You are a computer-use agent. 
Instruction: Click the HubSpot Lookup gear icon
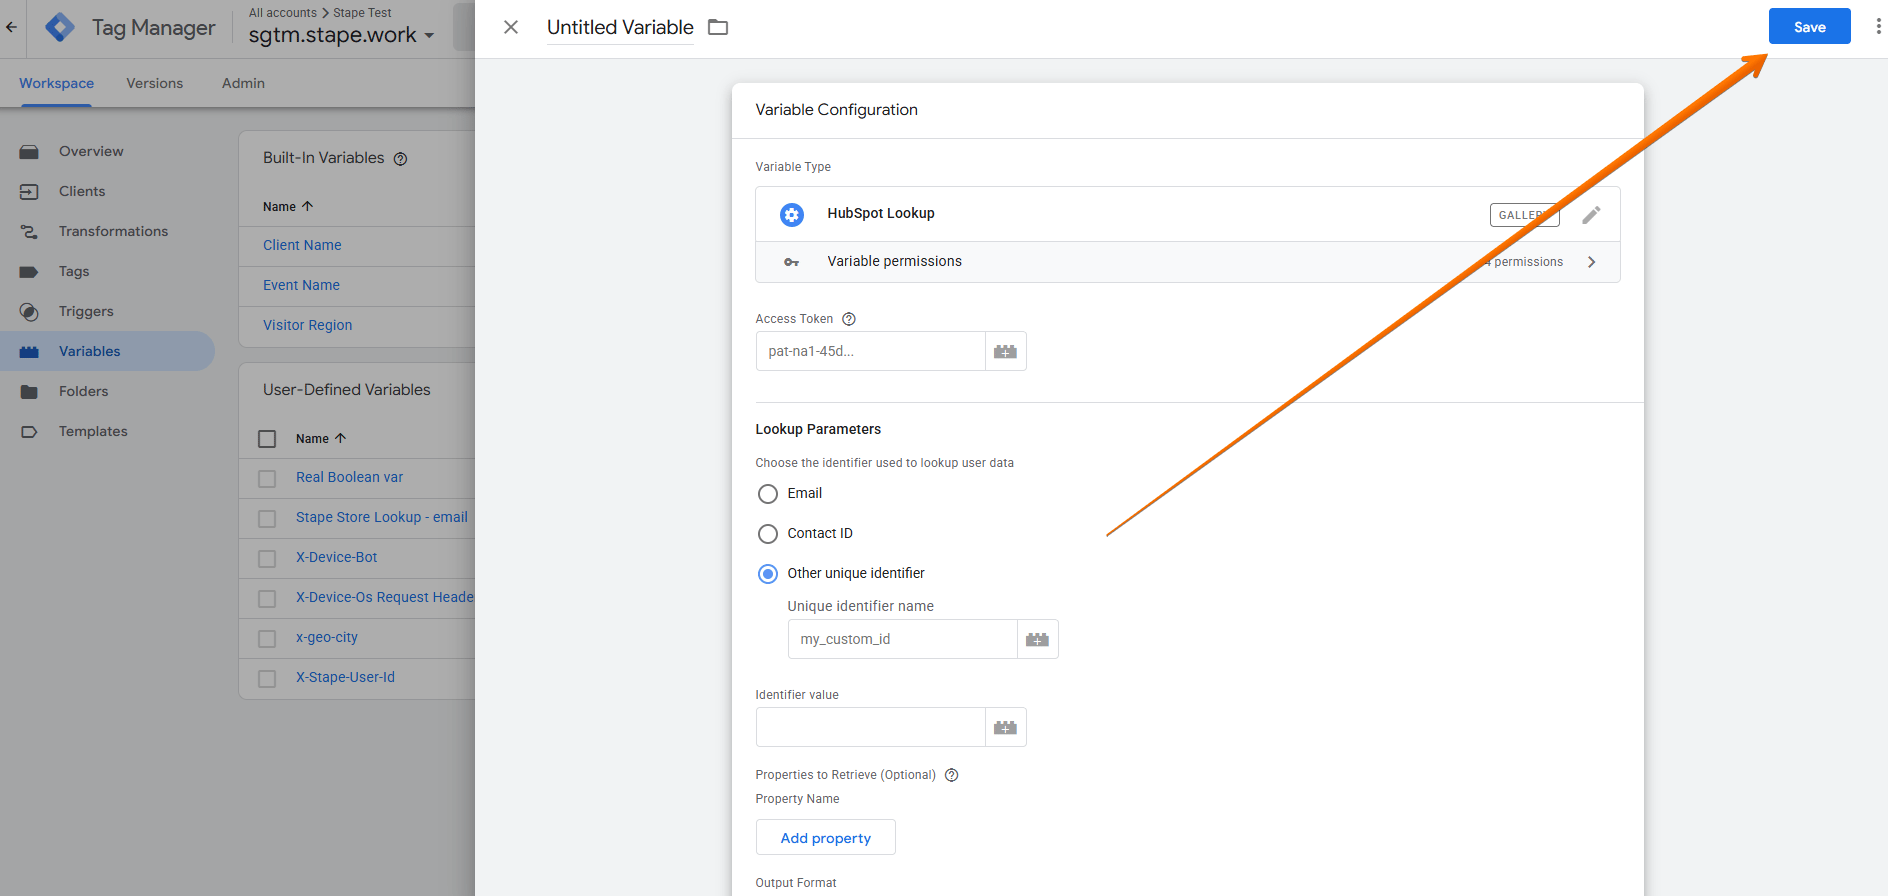(x=792, y=214)
